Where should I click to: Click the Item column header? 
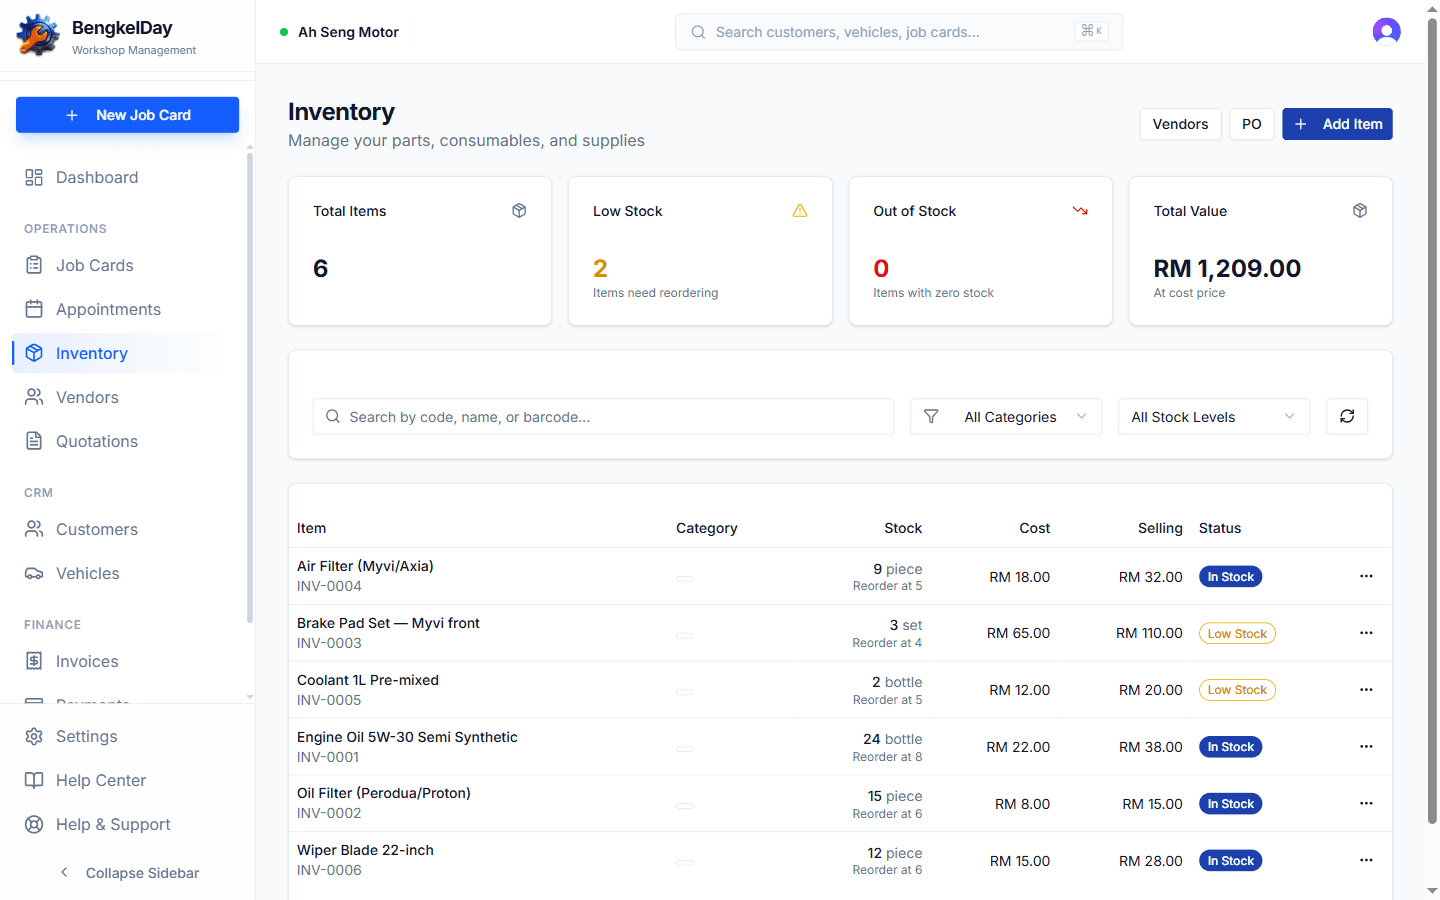(311, 528)
